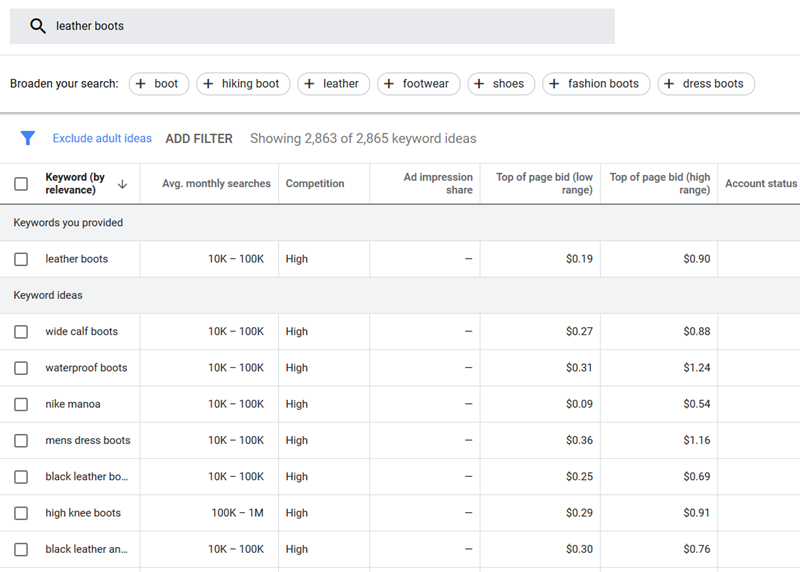Click the 'waterproof boots' keyword text

tap(86, 368)
